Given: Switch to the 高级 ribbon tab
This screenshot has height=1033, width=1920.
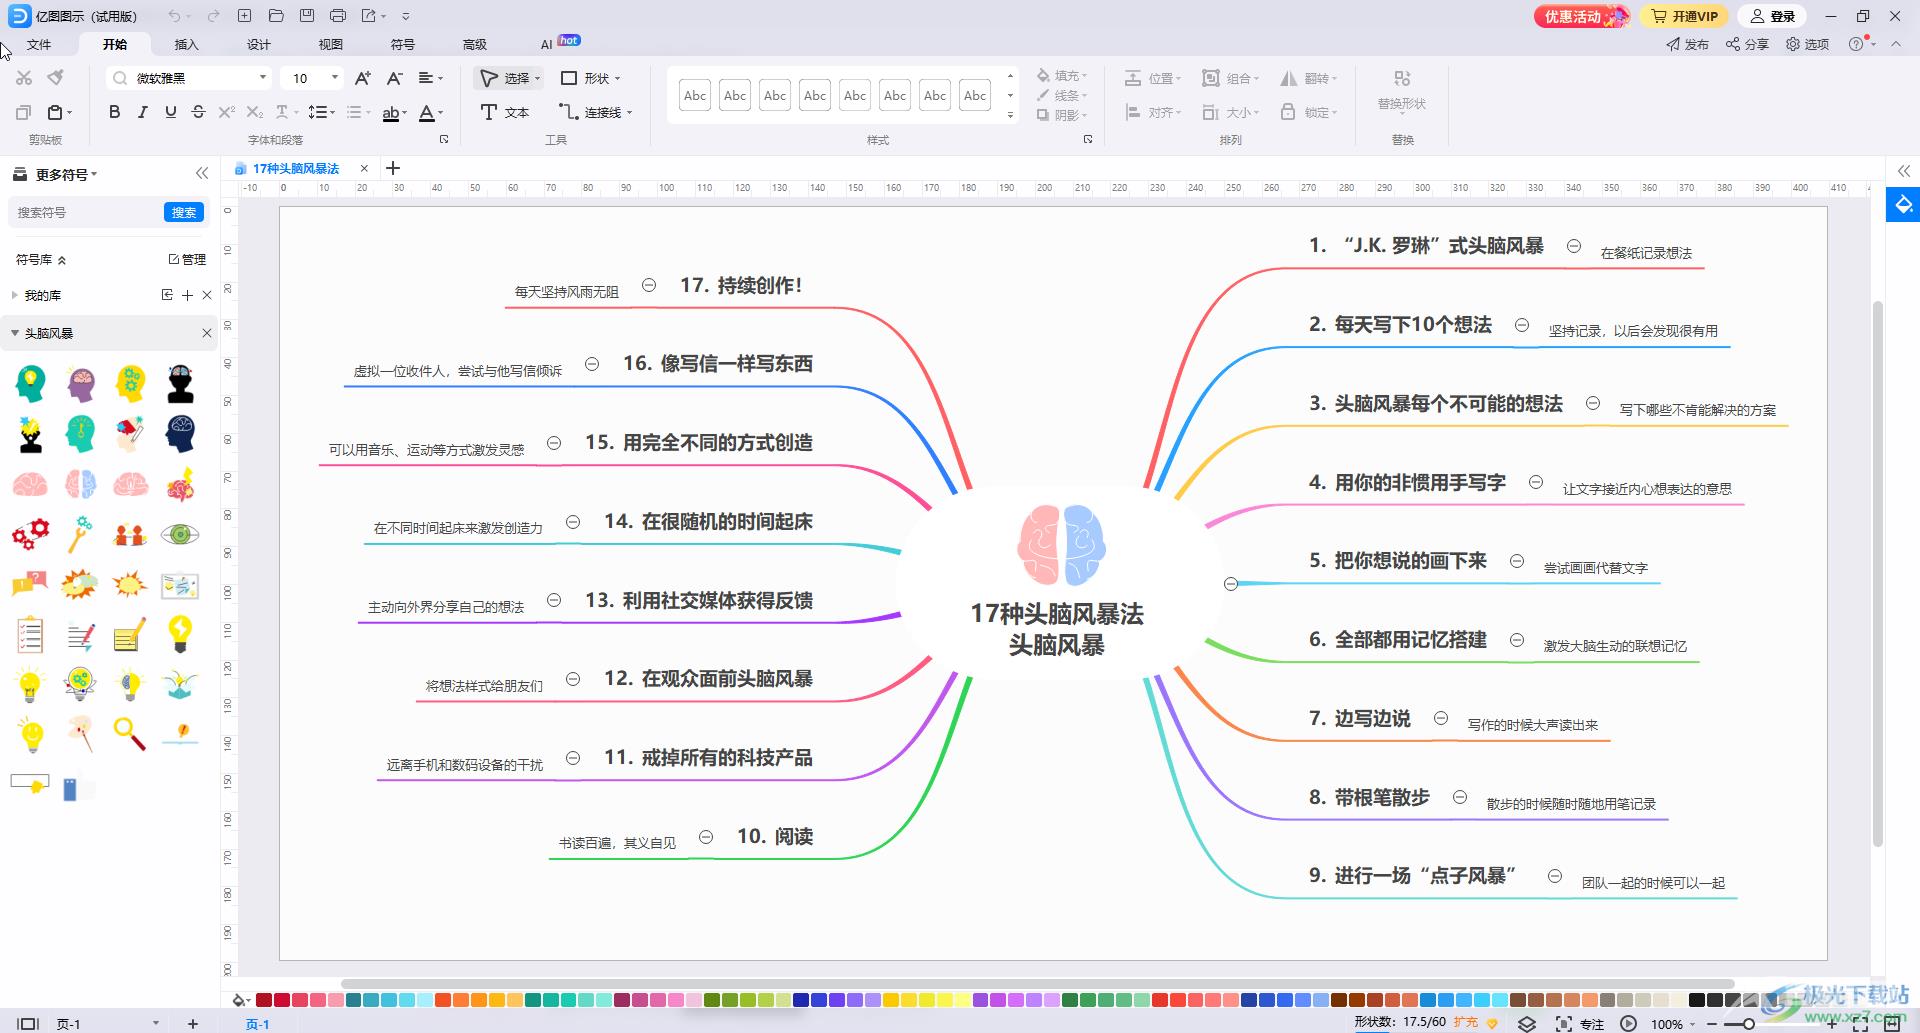Looking at the screenshot, I should (475, 44).
